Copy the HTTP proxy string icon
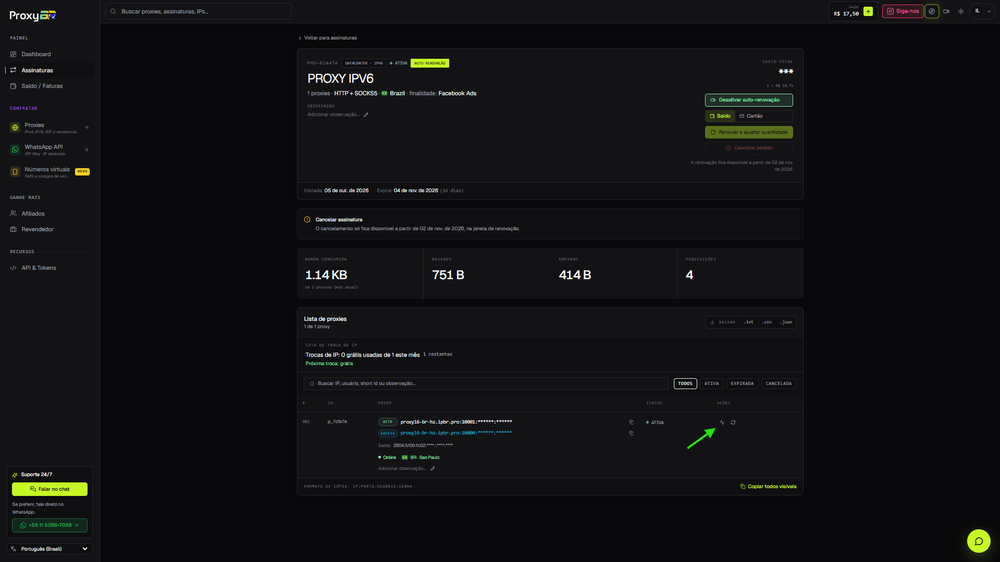 tap(631, 422)
